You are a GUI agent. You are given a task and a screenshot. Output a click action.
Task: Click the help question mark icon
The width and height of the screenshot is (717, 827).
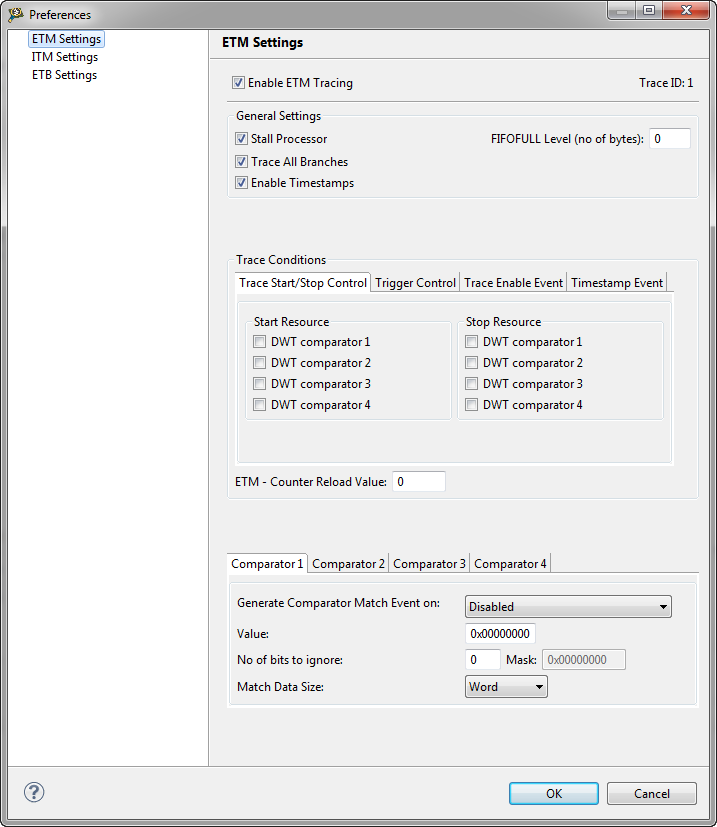pos(34,792)
